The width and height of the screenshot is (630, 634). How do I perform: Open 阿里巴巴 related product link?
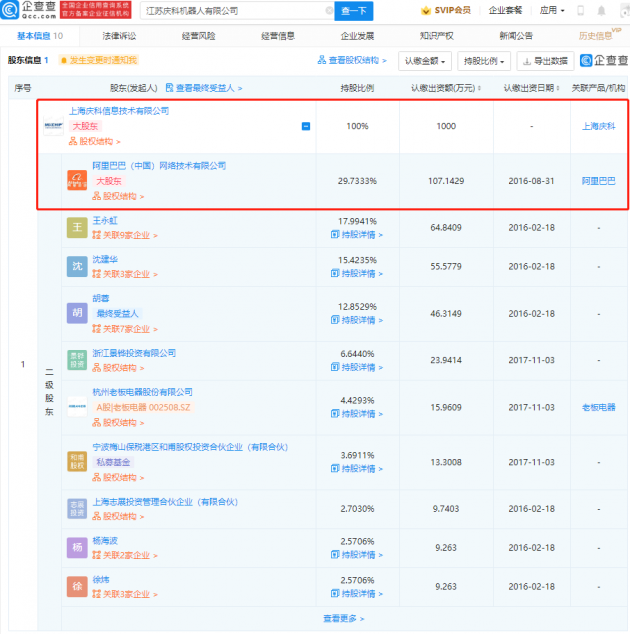click(x=598, y=181)
